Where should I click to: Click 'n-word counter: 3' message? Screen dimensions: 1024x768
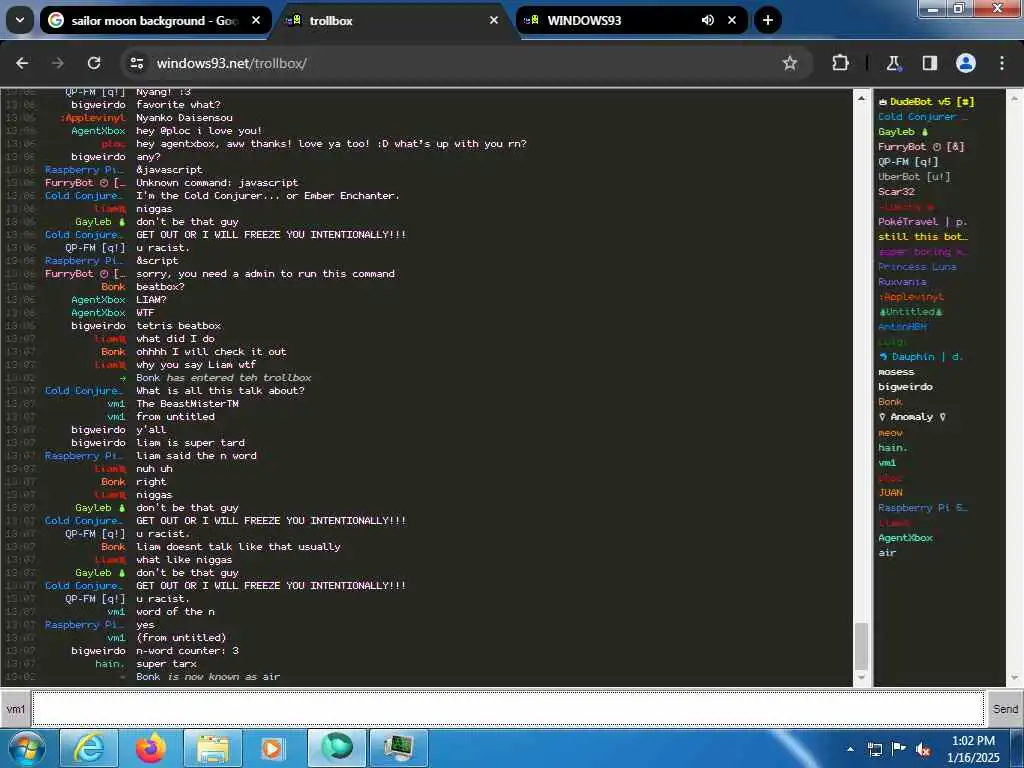click(x=187, y=650)
